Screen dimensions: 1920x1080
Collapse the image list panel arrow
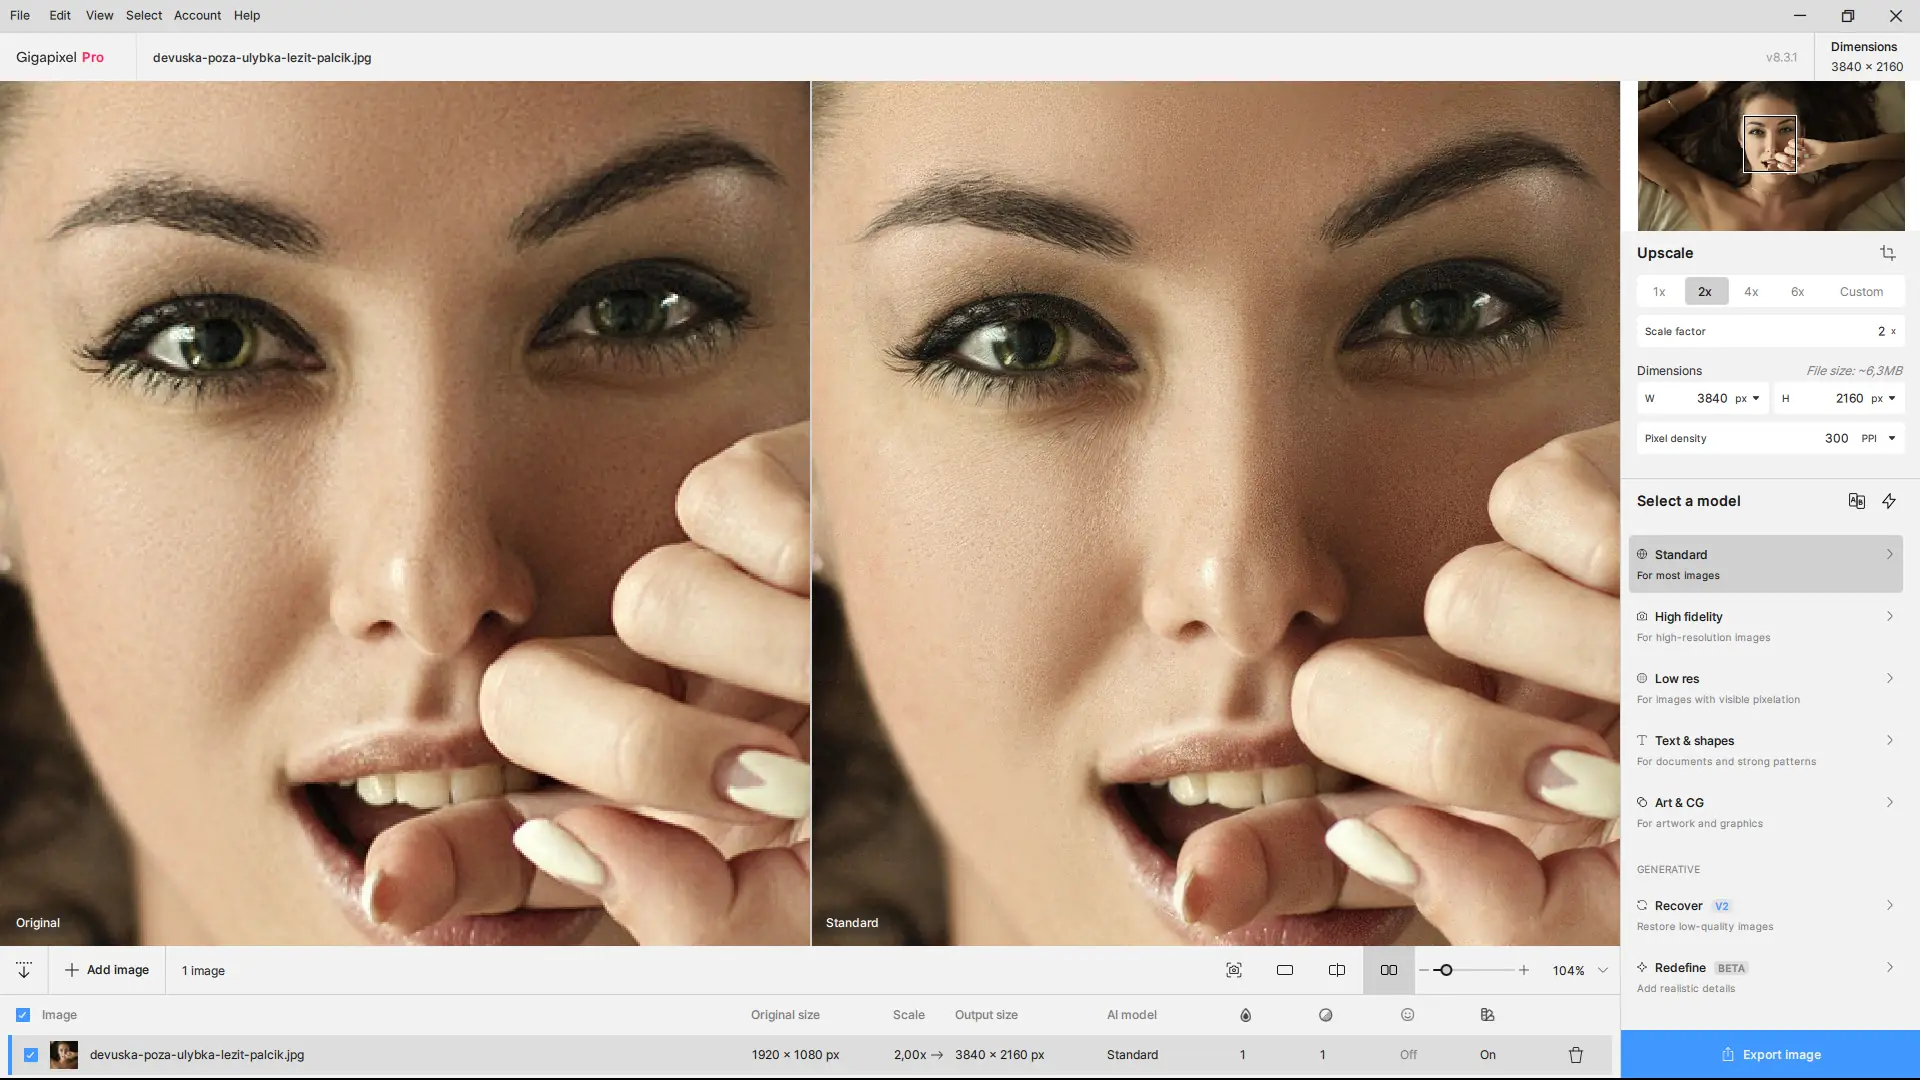[x=24, y=970]
